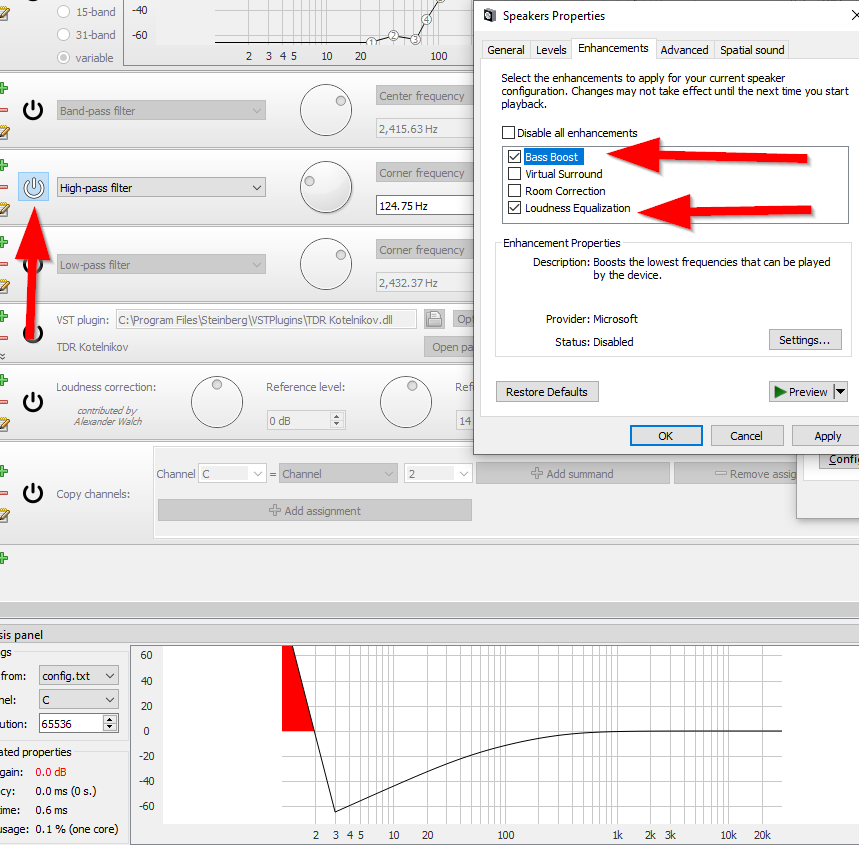The height and width of the screenshot is (845, 859).
Task: Click notepad edit icon in Low-pass filter row
Action: coord(4,286)
